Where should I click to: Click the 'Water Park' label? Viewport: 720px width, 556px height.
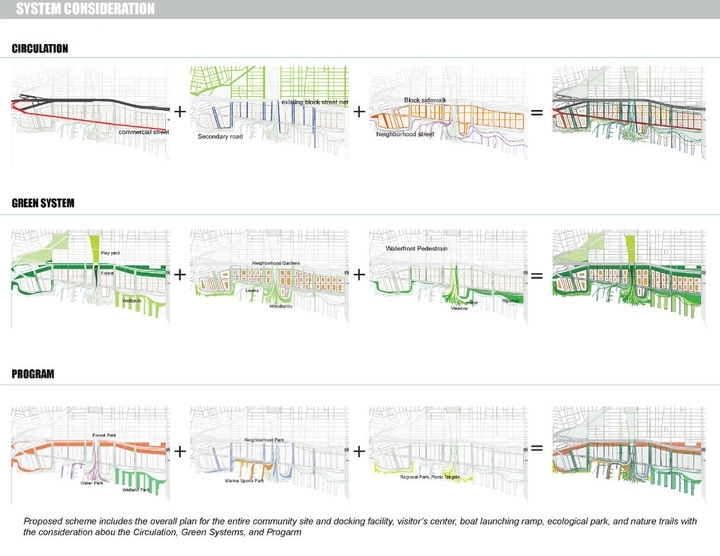(x=92, y=483)
